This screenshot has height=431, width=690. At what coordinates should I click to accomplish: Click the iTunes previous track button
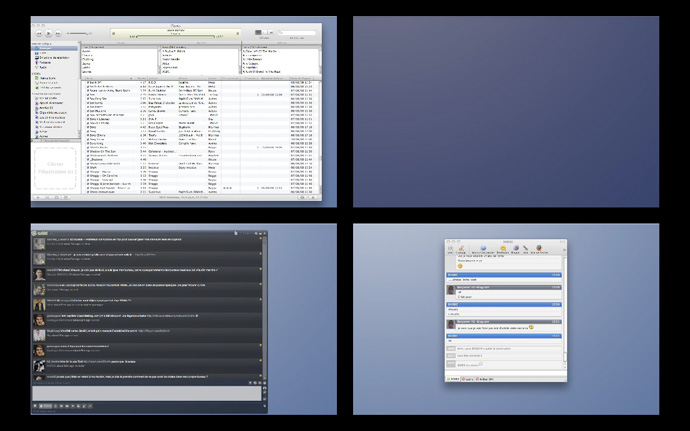click(38, 33)
